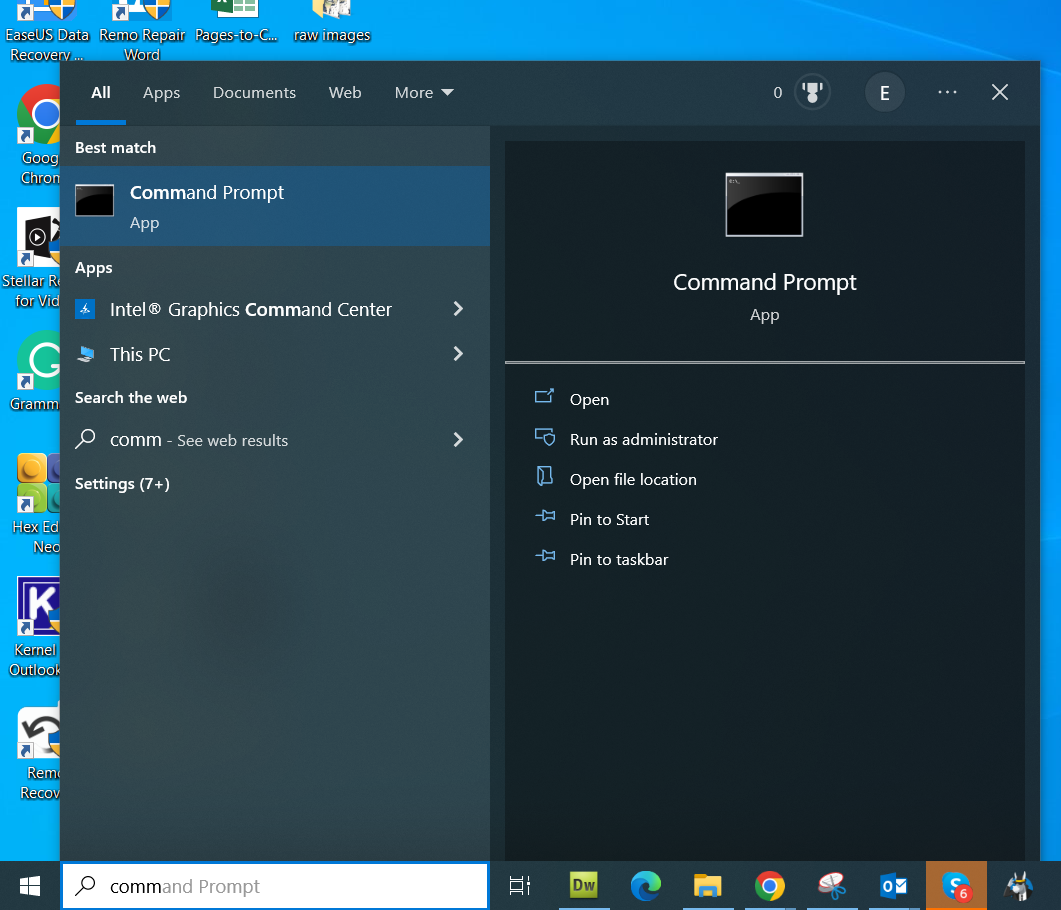Switch to the Web search tab
This screenshot has height=910, width=1061.
coord(345,93)
